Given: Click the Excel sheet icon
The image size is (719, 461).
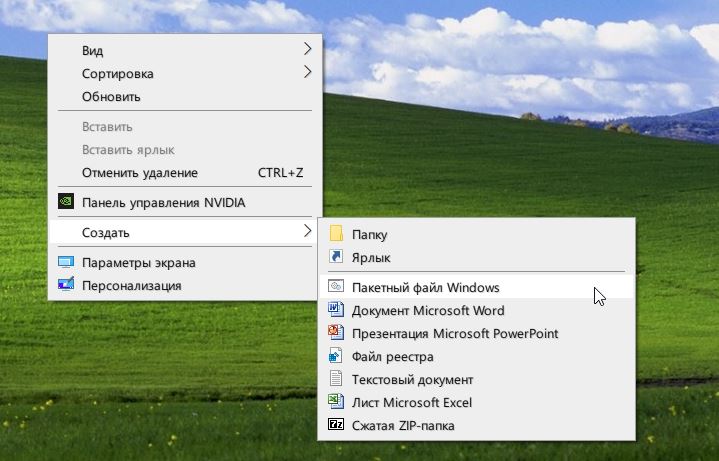Looking at the screenshot, I should pos(336,401).
